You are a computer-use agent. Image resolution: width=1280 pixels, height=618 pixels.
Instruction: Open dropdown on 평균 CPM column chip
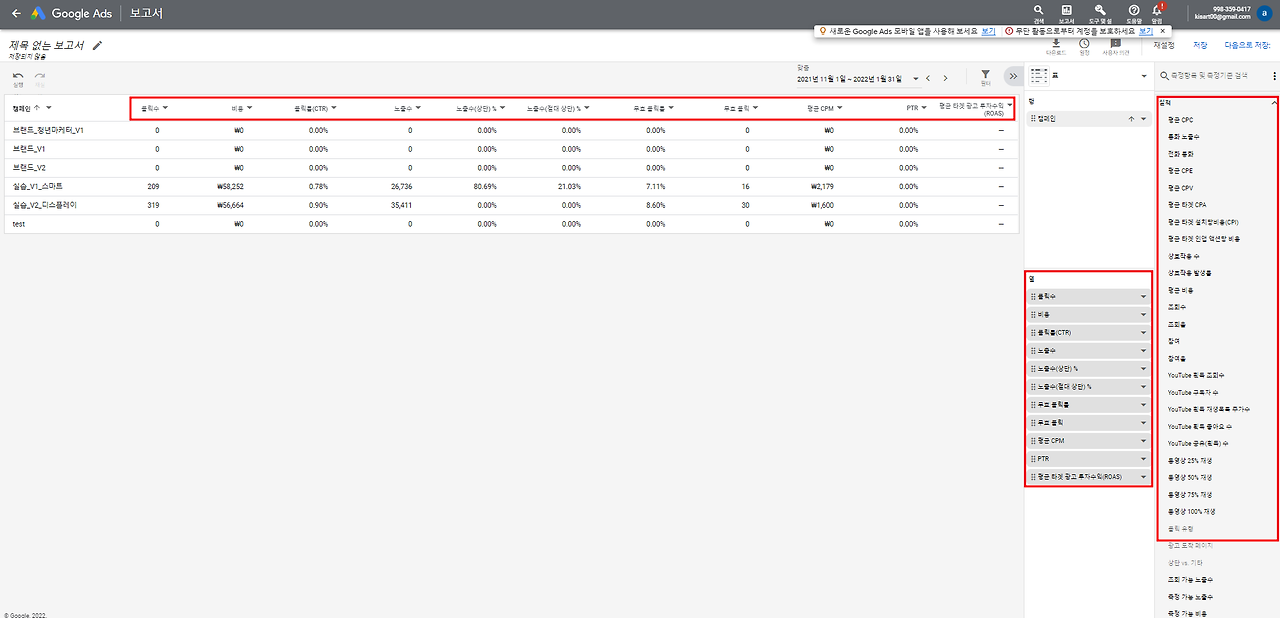pyautogui.click(x=1143, y=440)
